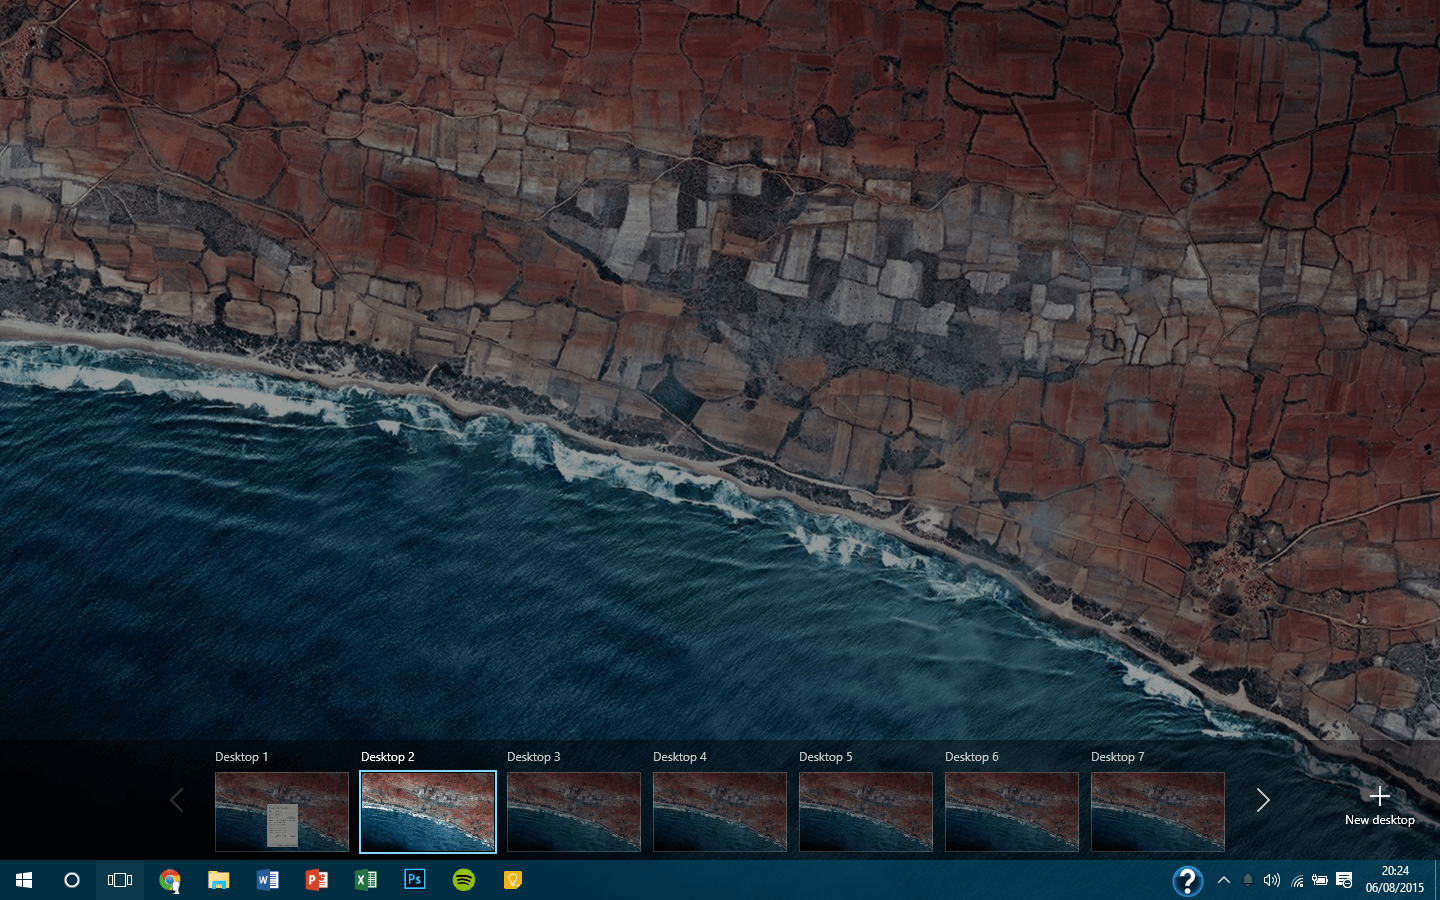Screen dimensions: 1440x900
Task: Switch to Desktop 3 thumbnail
Action: coord(574,812)
